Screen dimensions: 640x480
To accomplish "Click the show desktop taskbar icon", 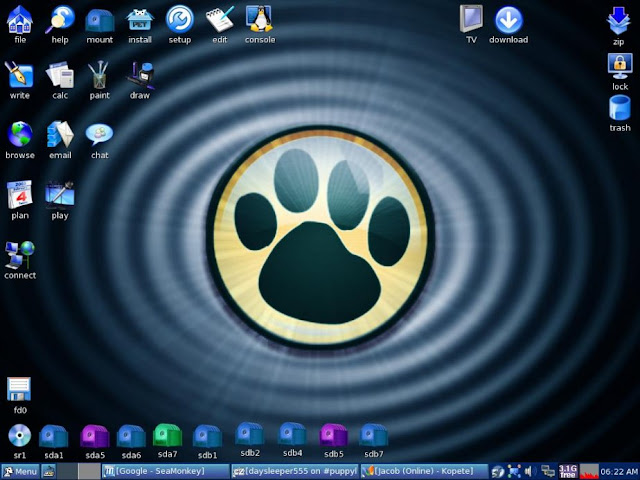I will pyautogui.click(x=49, y=471).
